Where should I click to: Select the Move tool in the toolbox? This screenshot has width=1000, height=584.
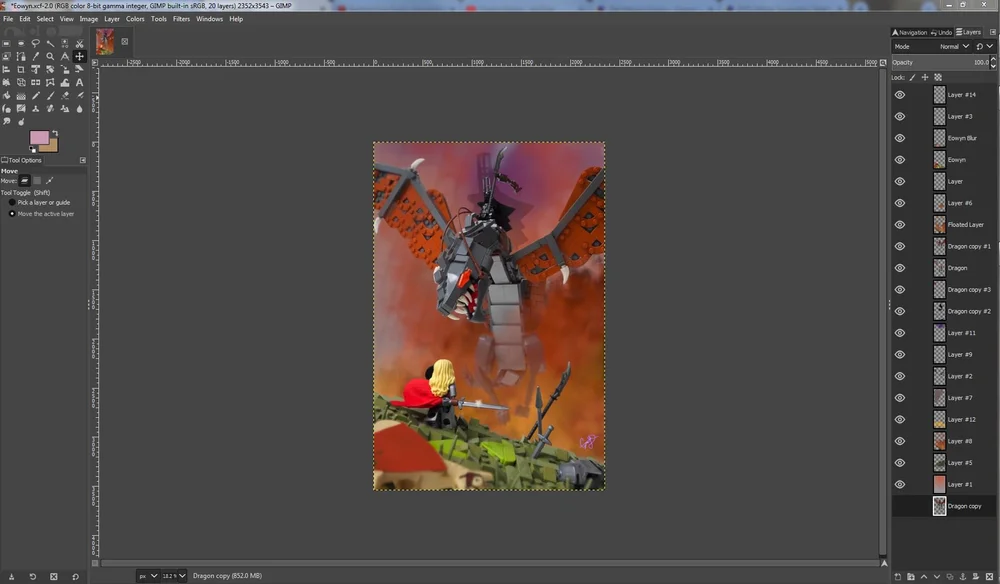click(80, 56)
